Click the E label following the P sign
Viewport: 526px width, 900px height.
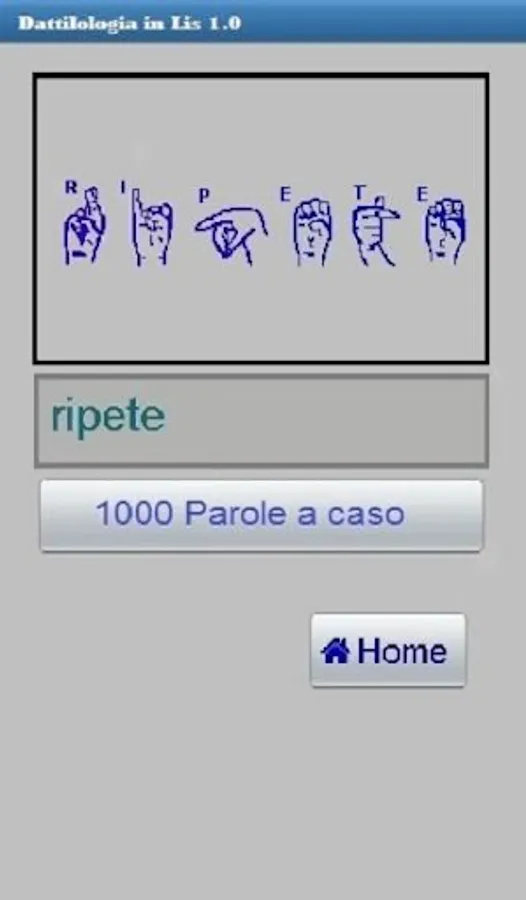point(285,195)
